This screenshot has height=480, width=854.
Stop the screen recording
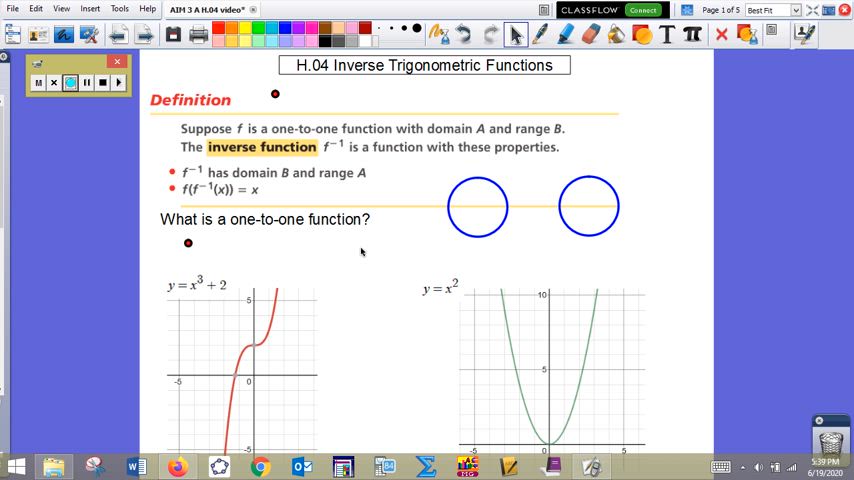point(102,83)
